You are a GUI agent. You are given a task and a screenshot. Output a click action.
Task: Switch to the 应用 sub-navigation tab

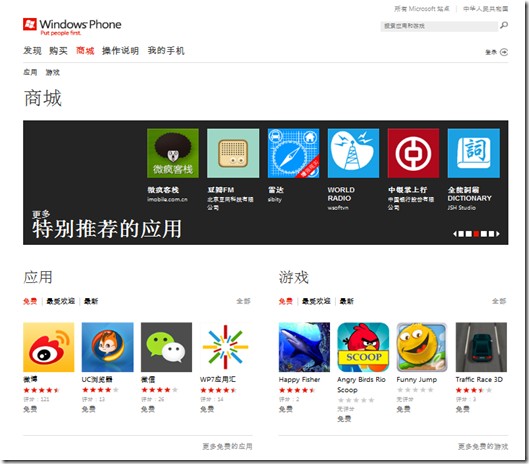pyautogui.click(x=30, y=72)
